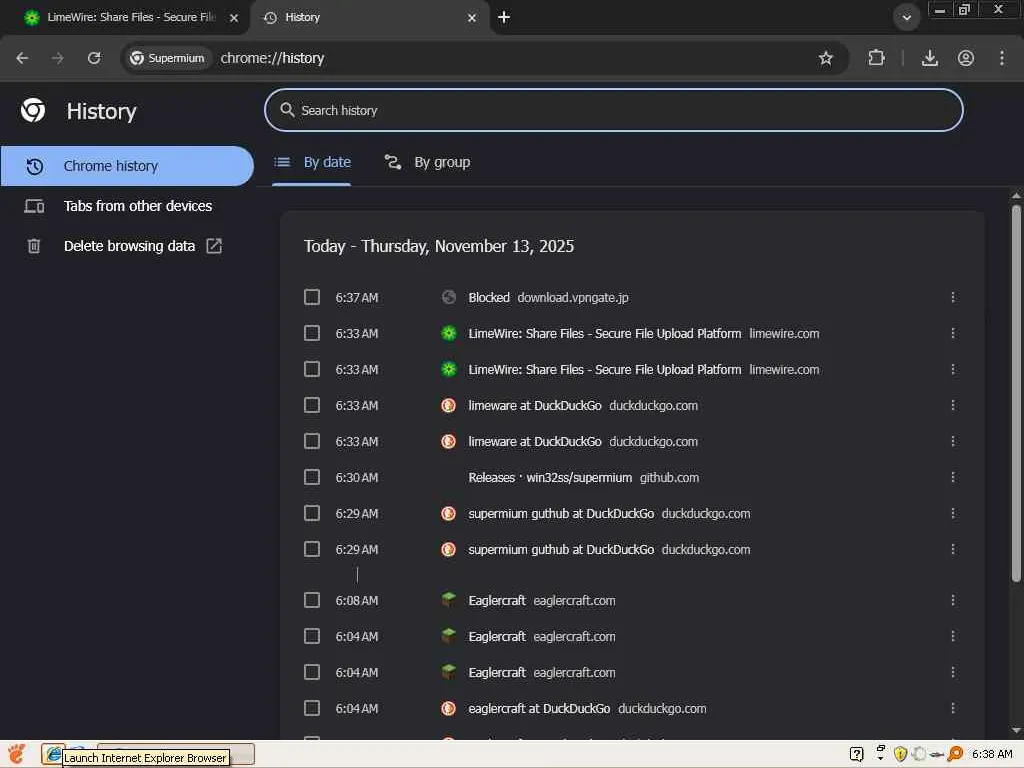Click the orange magnifier tray icon

click(x=955, y=754)
